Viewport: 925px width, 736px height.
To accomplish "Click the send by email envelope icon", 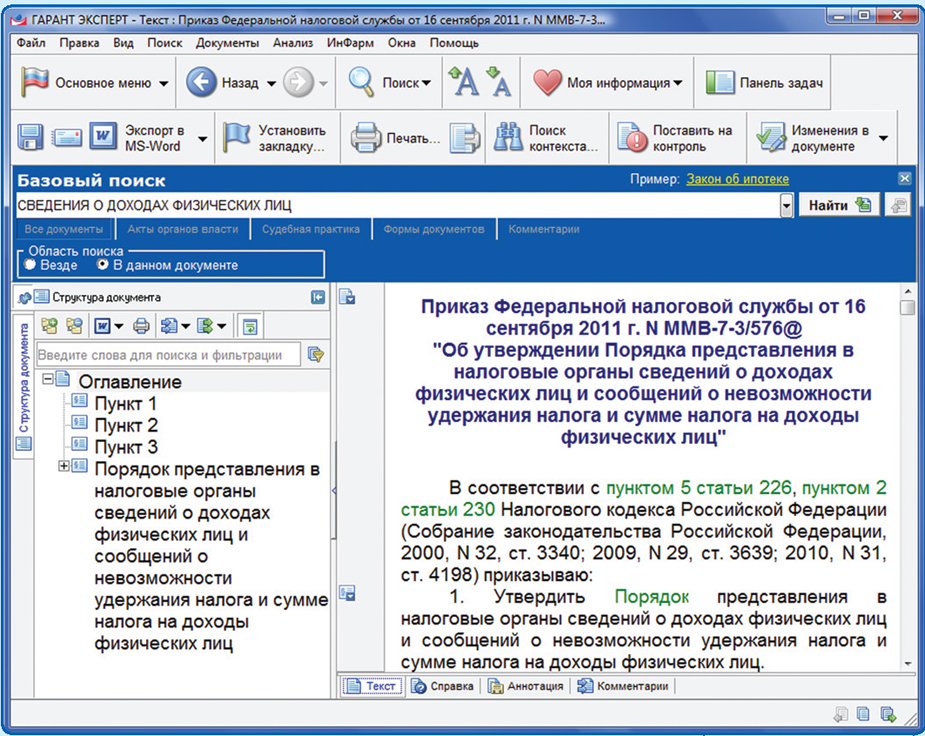I will coord(67,137).
